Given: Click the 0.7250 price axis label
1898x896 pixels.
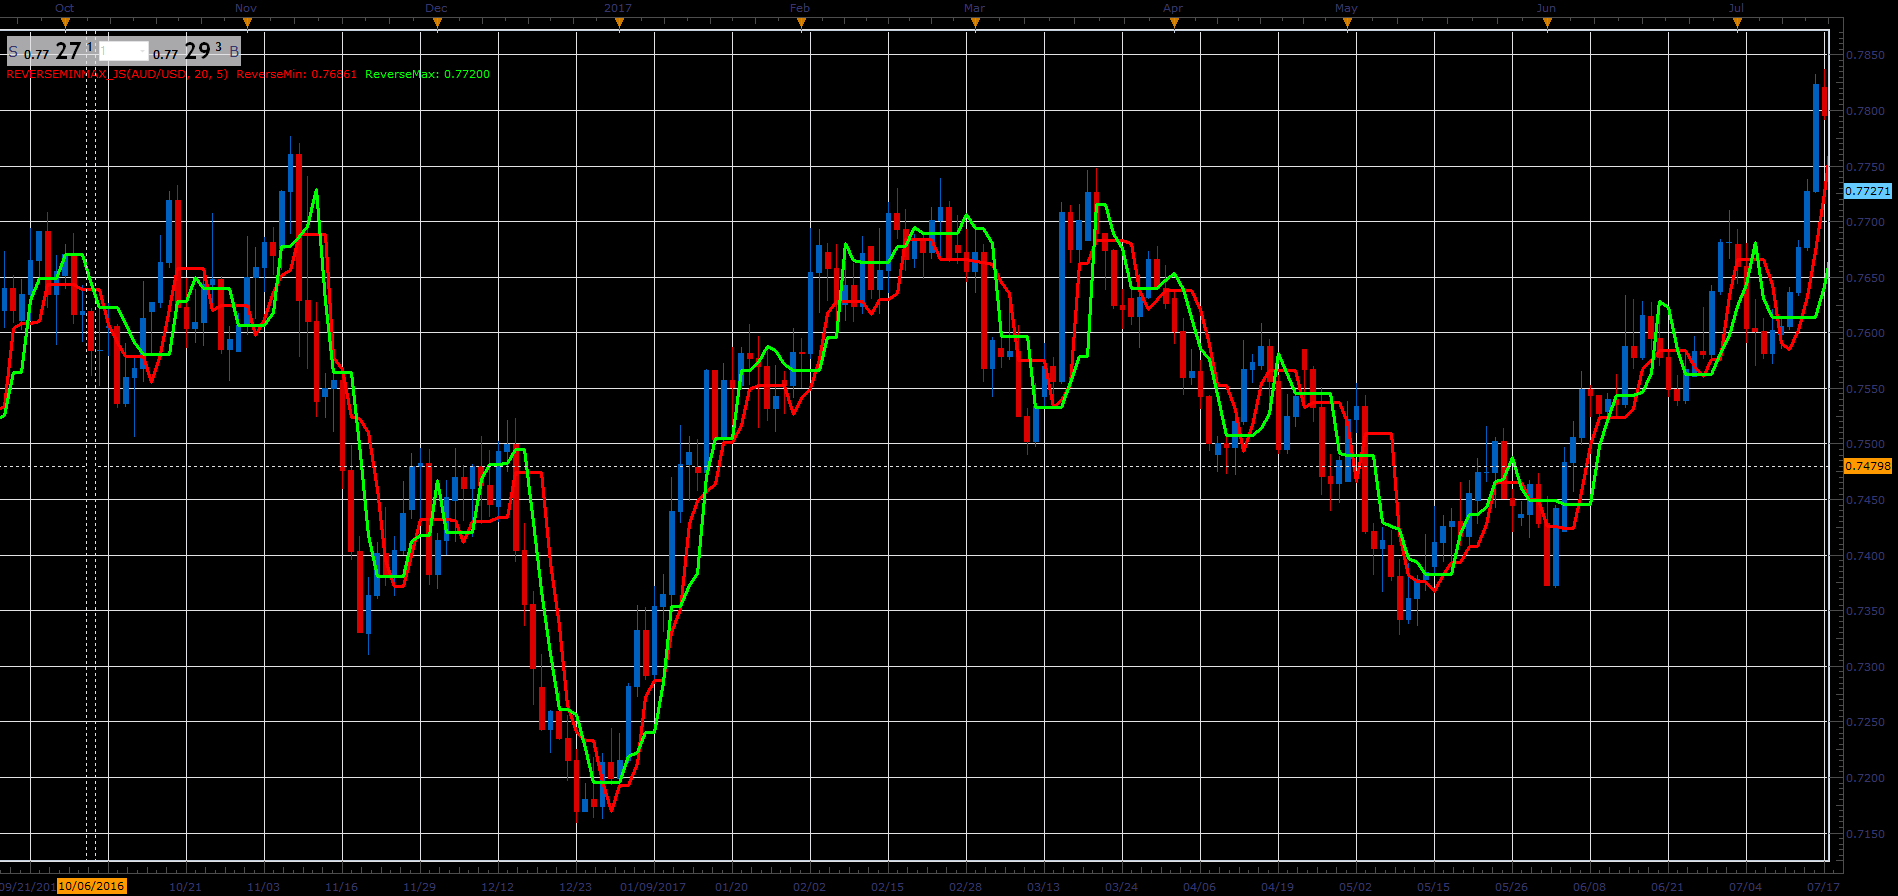Looking at the screenshot, I should [x=1866, y=722].
